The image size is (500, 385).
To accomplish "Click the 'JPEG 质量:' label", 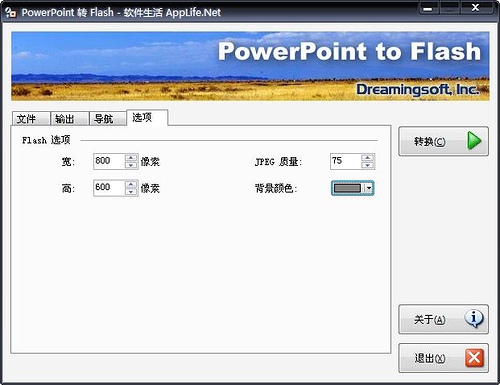I will 278,162.
